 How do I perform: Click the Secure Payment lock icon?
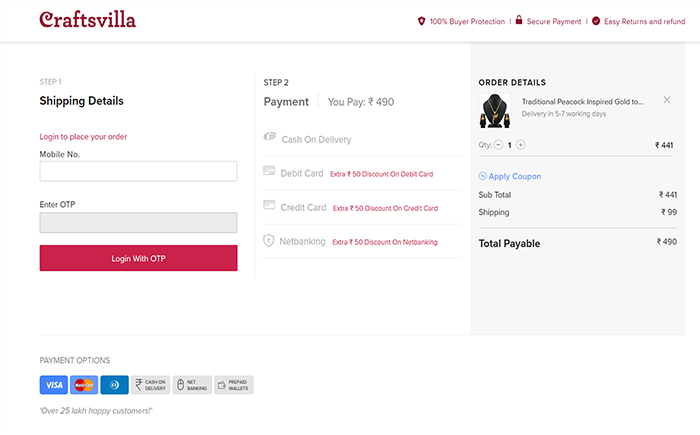coord(519,20)
